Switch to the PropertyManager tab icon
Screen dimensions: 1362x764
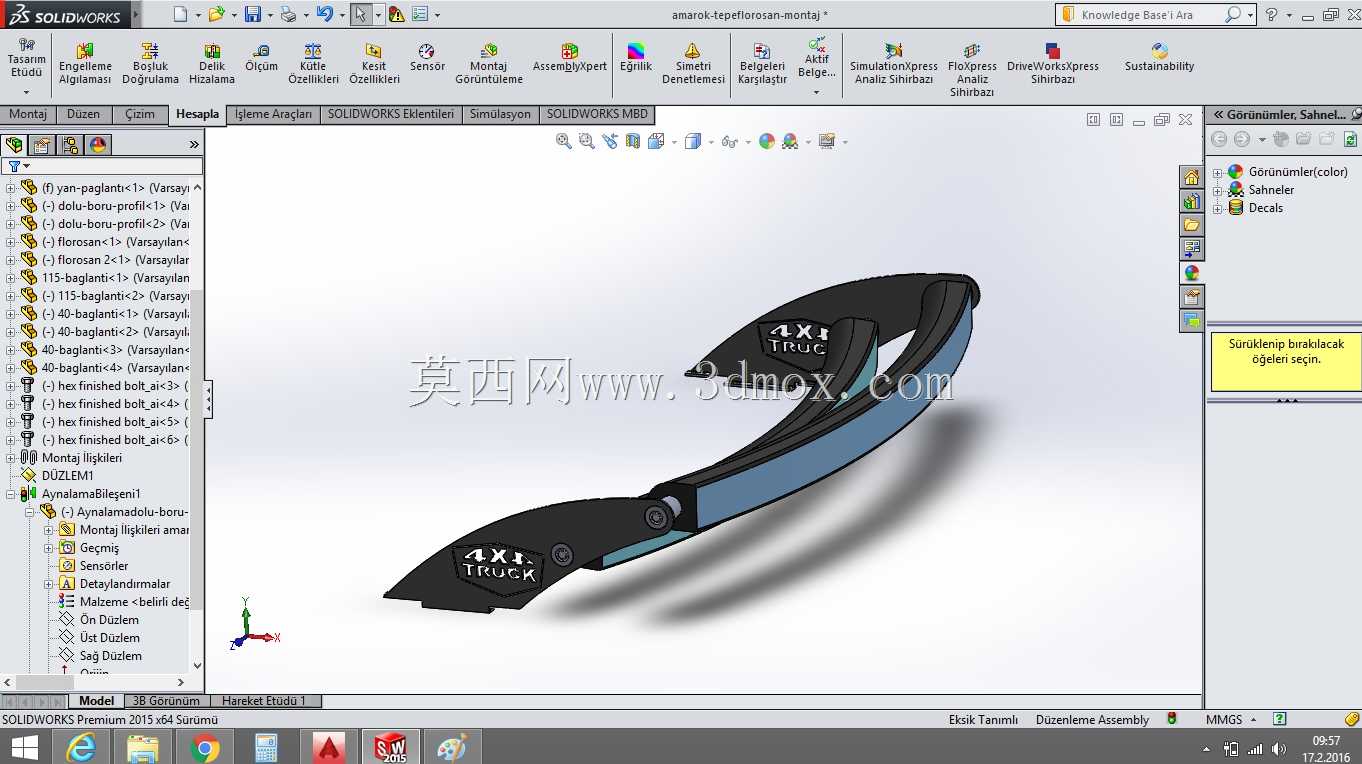pos(43,145)
